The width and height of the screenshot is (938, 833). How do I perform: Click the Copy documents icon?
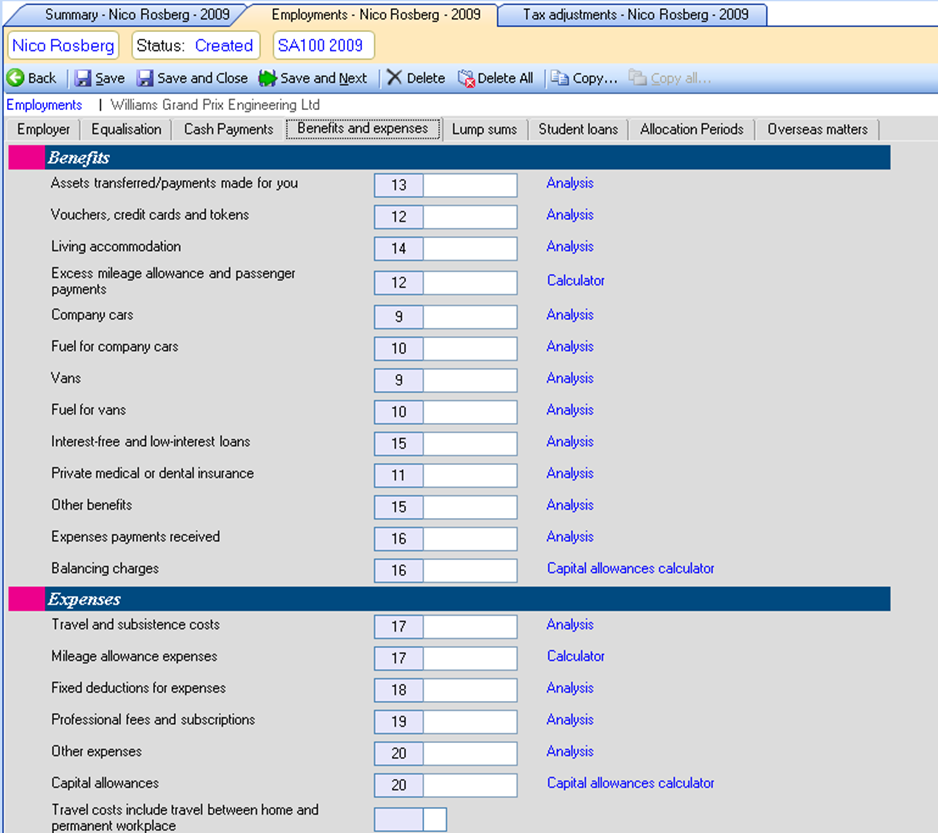click(x=559, y=78)
